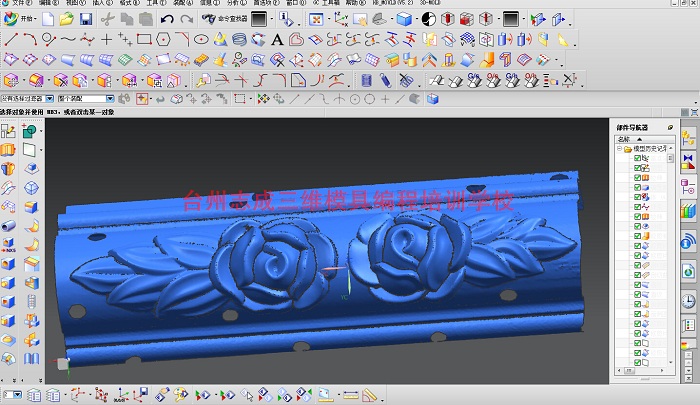Screen dimensions: 700x405
Task: Open the HD3D info broadcast tab
Action: coord(688,242)
